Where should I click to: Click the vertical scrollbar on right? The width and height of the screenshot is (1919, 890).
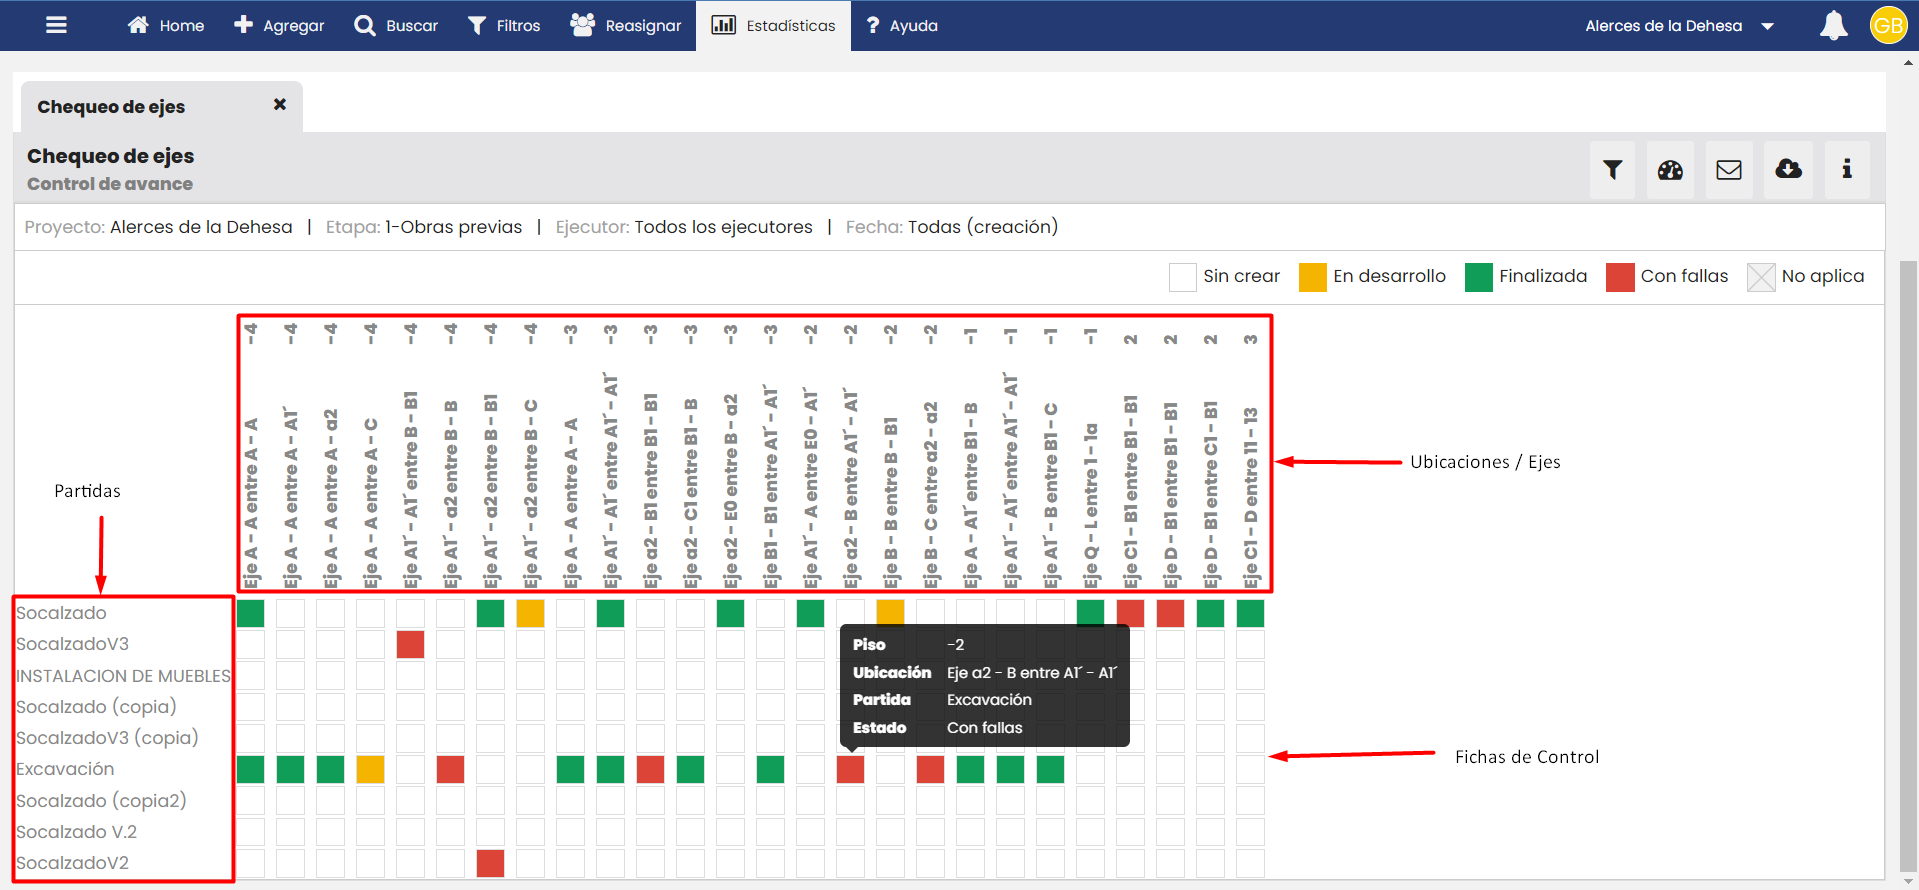pyautogui.click(x=1908, y=560)
